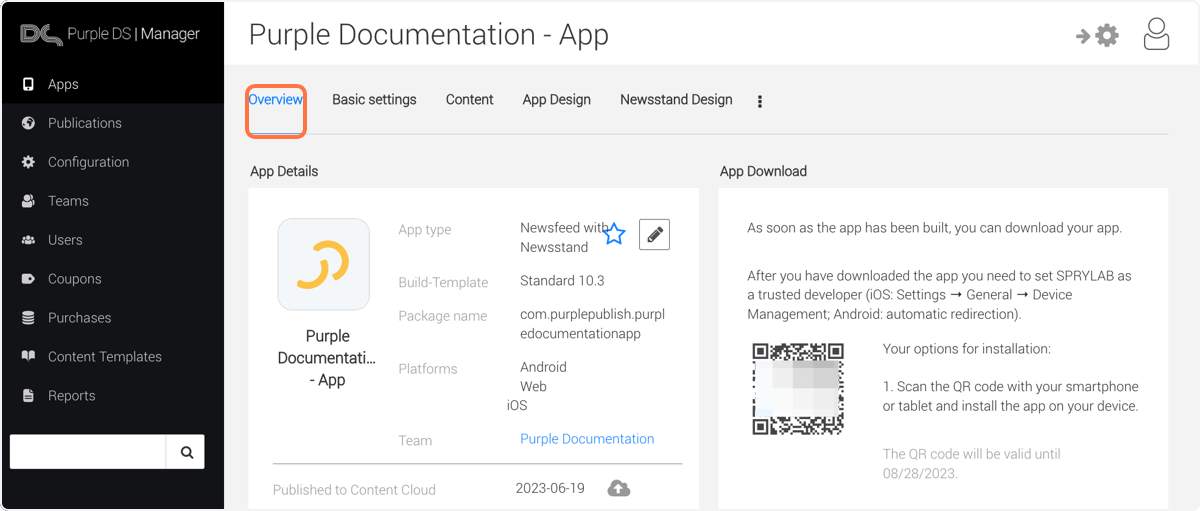Click the App Details heading

[x=284, y=171]
